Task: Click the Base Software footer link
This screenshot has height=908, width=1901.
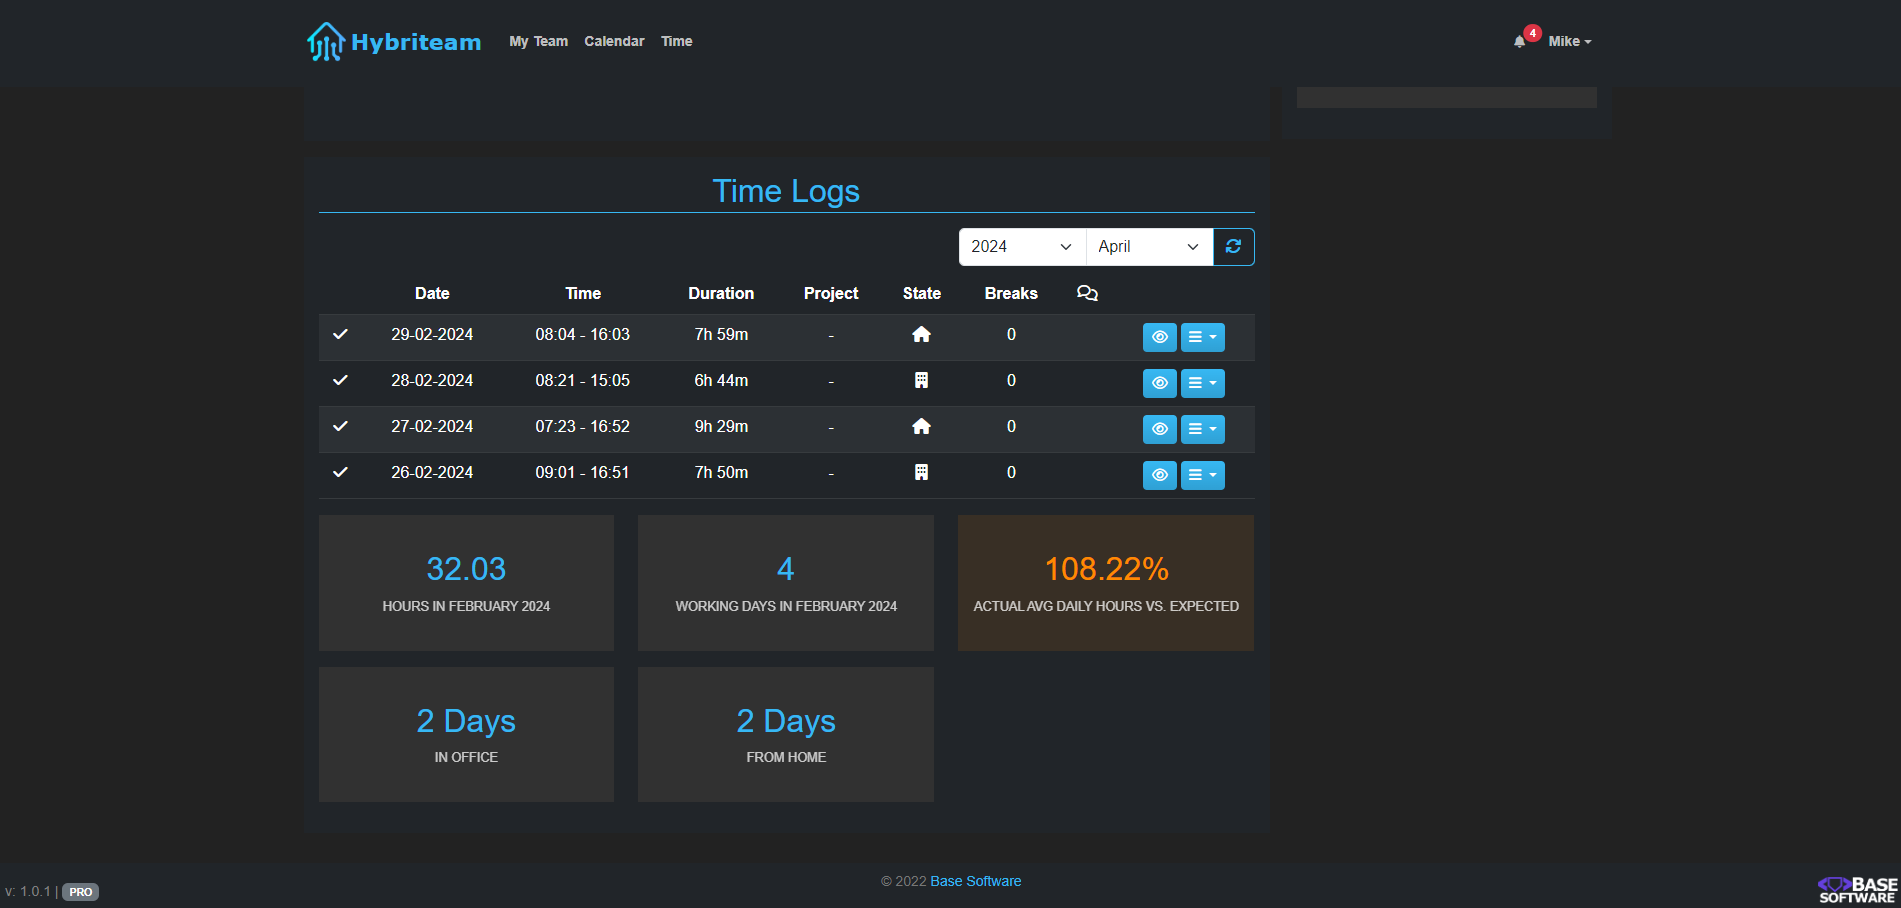Action: point(975,881)
